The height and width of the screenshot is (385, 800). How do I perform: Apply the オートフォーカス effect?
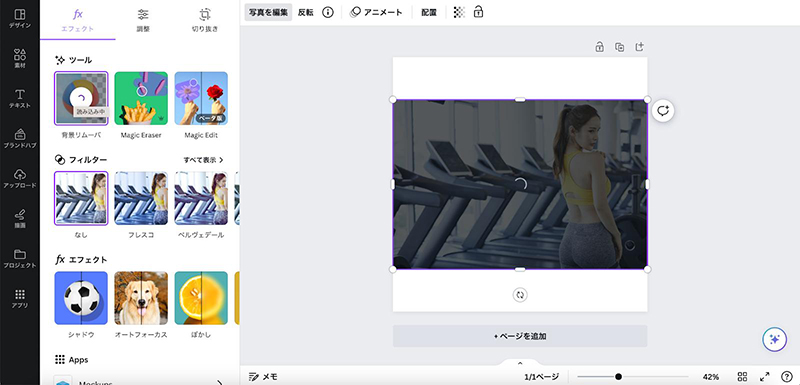(141, 298)
